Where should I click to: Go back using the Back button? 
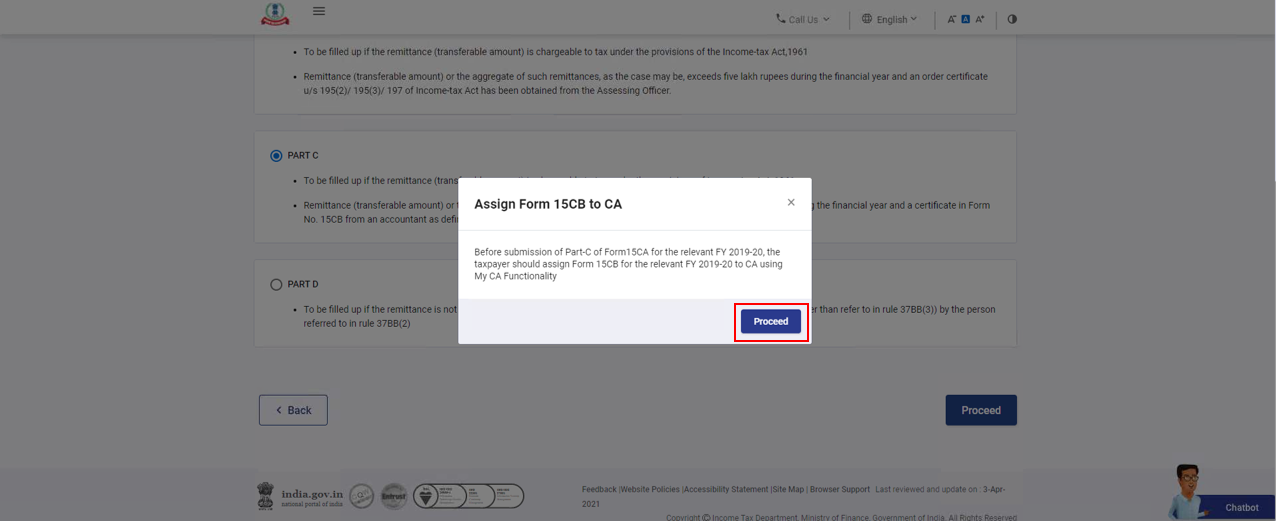tap(293, 410)
